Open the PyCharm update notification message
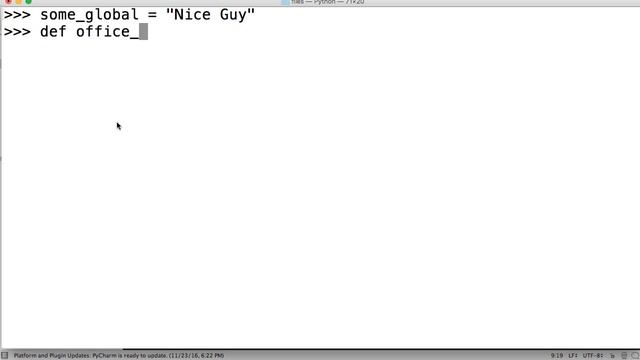Screen dimensions: 640x360 (119, 356)
